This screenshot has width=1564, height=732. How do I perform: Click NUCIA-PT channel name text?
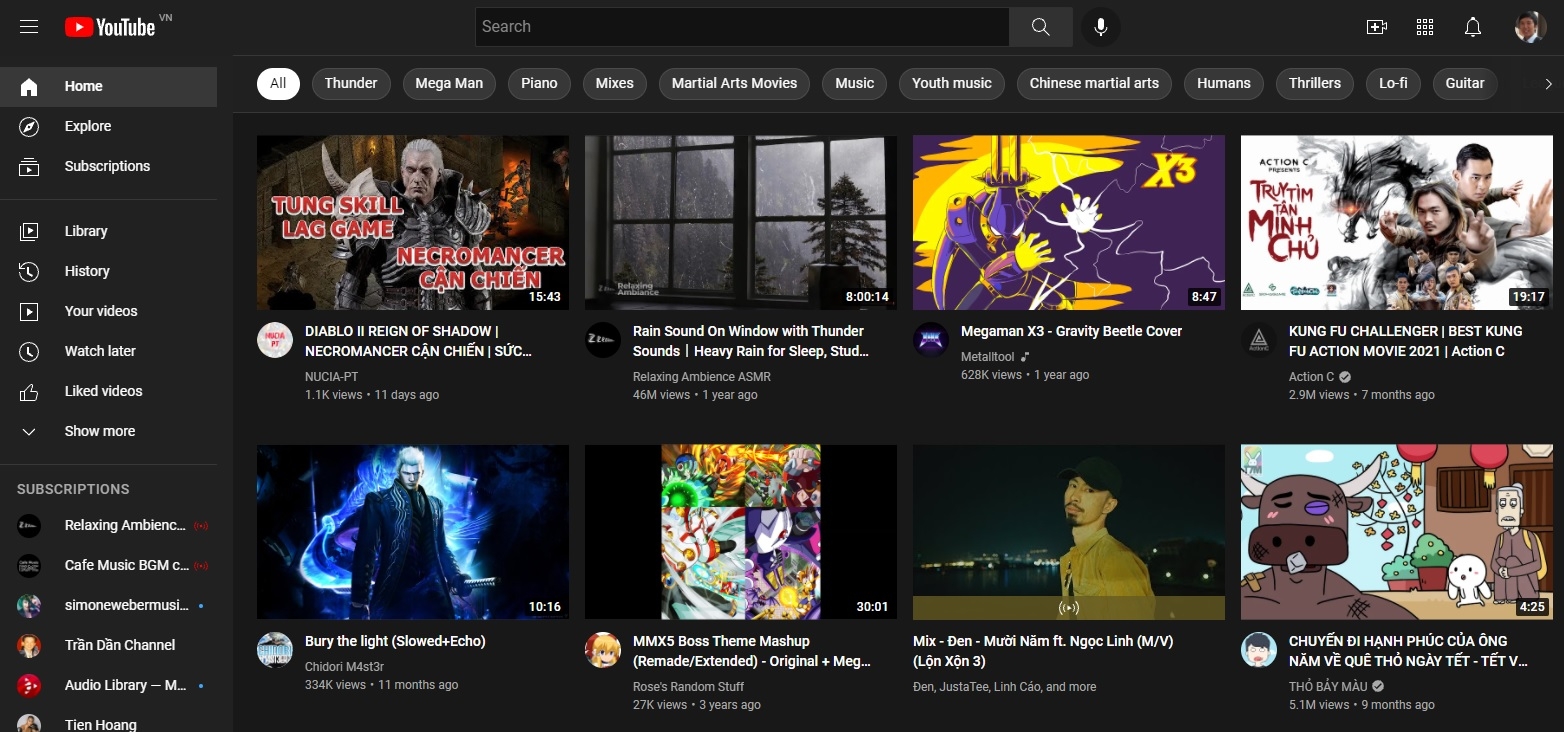(331, 377)
